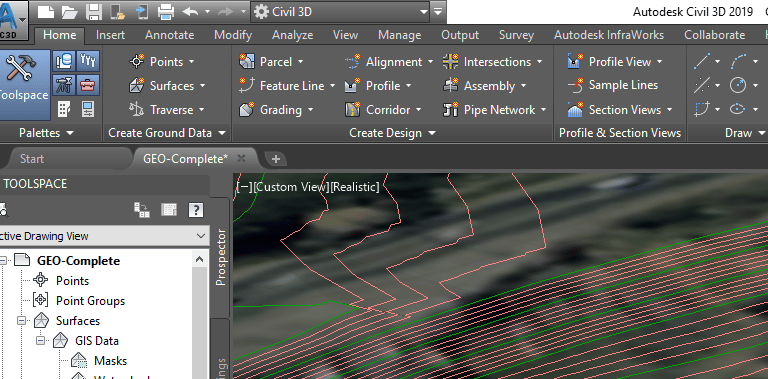Select Point Groups in Prospector tree
The height and width of the screenshot is (379, 768).
pyautogui.click(x=91, y=301)
